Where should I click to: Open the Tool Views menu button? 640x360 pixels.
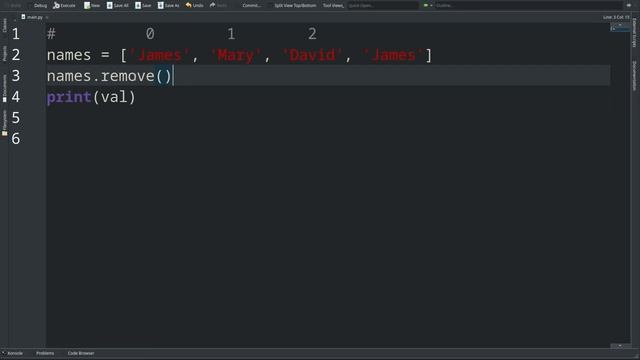(x=333, y=5)
